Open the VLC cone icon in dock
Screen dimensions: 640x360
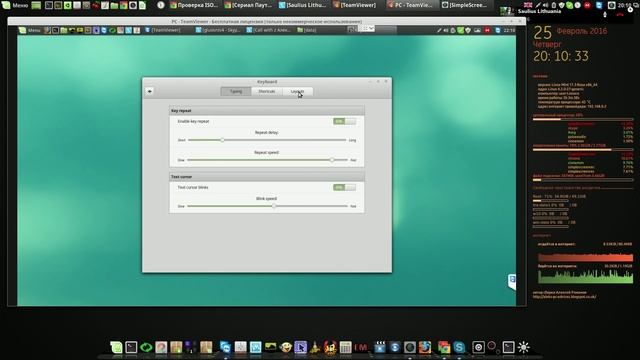315,347
